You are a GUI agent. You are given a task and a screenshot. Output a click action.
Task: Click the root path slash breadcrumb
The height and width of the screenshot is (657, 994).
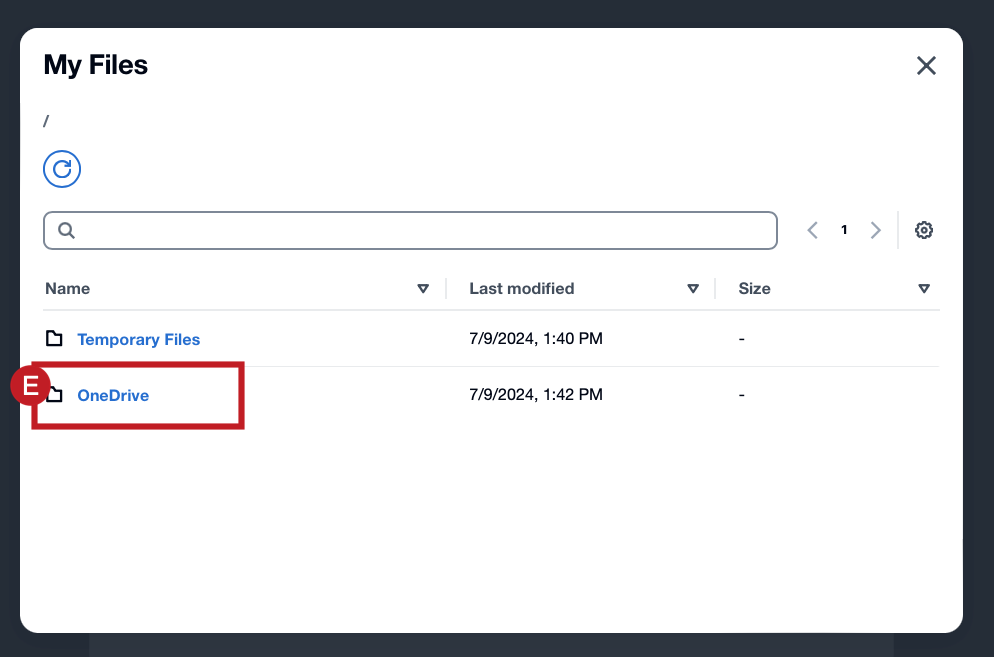click(46, 120)
